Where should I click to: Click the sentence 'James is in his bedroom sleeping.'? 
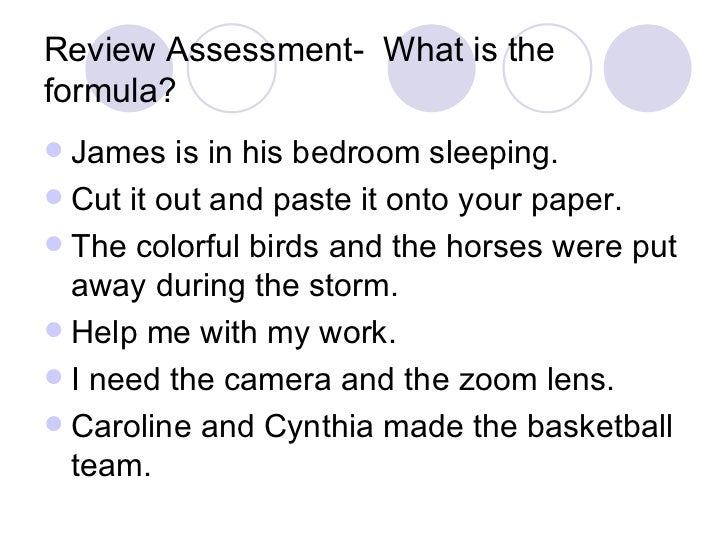tap(314, 153)
